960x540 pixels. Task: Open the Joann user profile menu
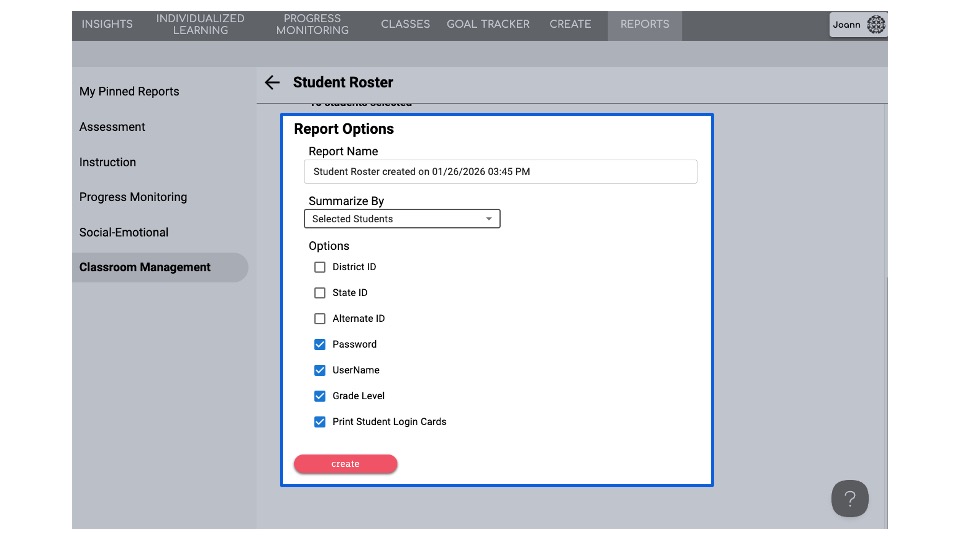(x=858, y=24)
